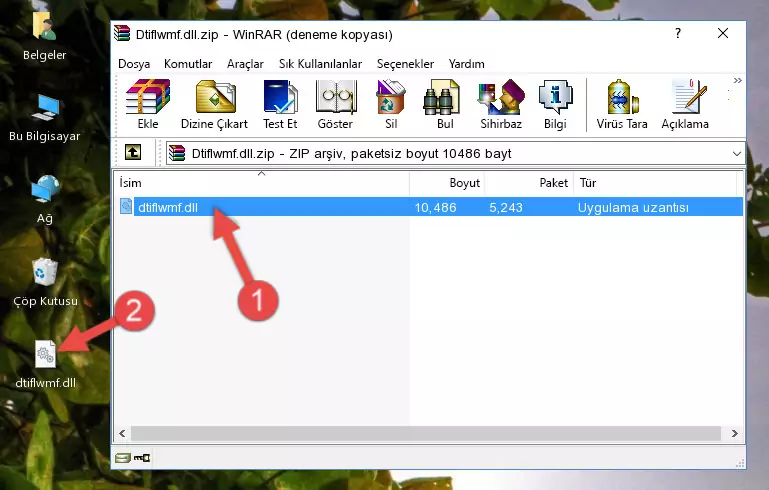Click the 10,486 size value

click(x=436, y=207)
